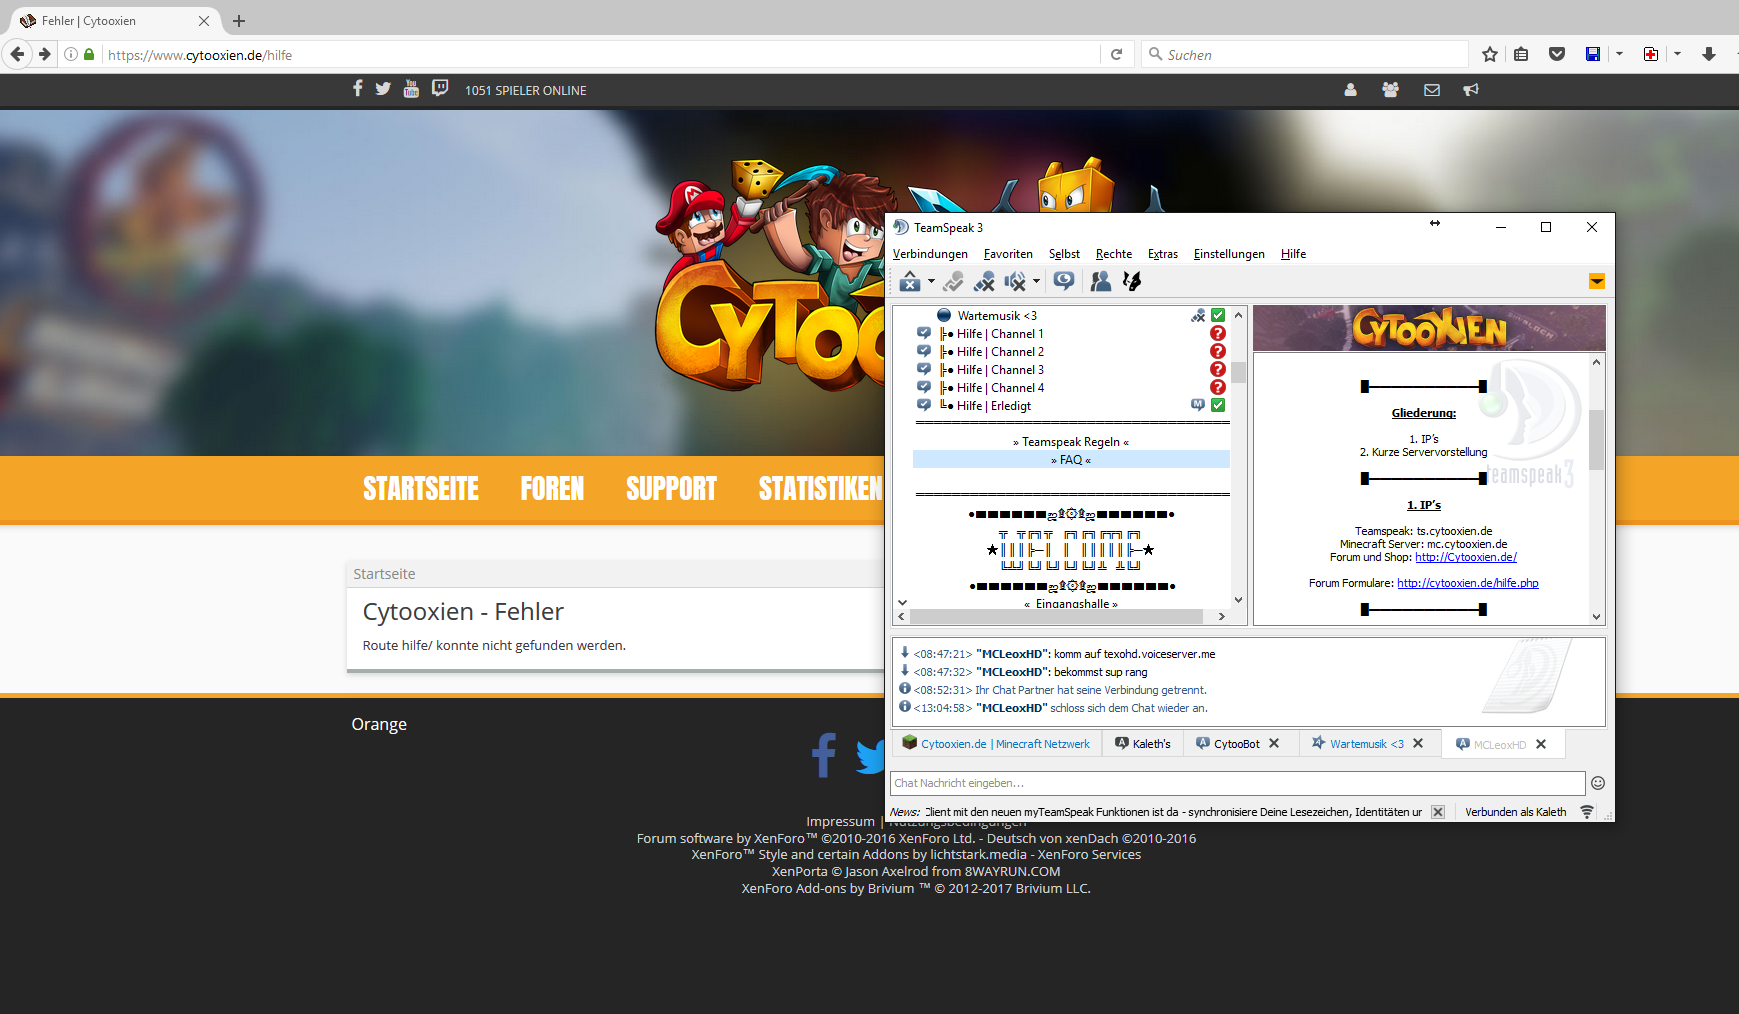Image resolution: width=1739 pixels, height=1014 pixels.
Task: Open the Verbindungen menu
Action: (930, 254)
